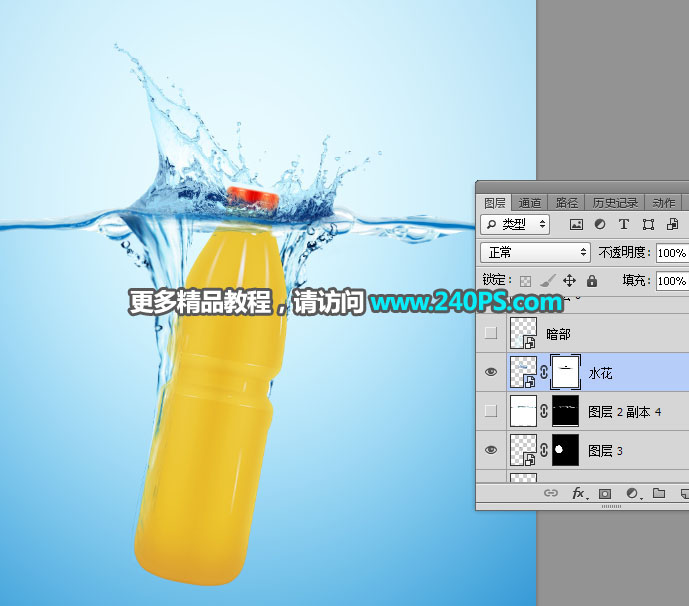Click the 填充 label
Screen dimensions: 689x606
[x=636, y=280]
